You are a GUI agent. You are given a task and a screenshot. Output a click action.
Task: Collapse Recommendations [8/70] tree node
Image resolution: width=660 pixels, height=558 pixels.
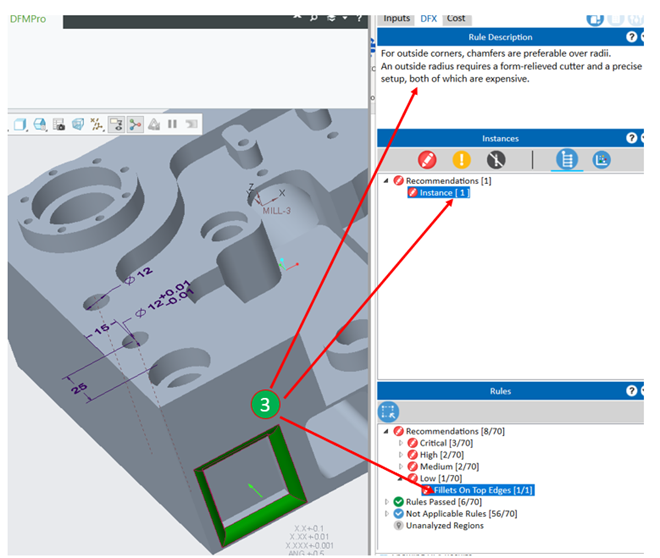[x=386, y=431]
